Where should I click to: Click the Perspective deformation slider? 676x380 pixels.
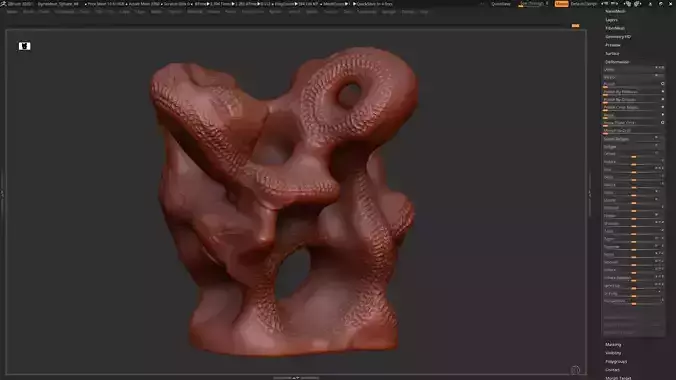click(x=632, y=301)
